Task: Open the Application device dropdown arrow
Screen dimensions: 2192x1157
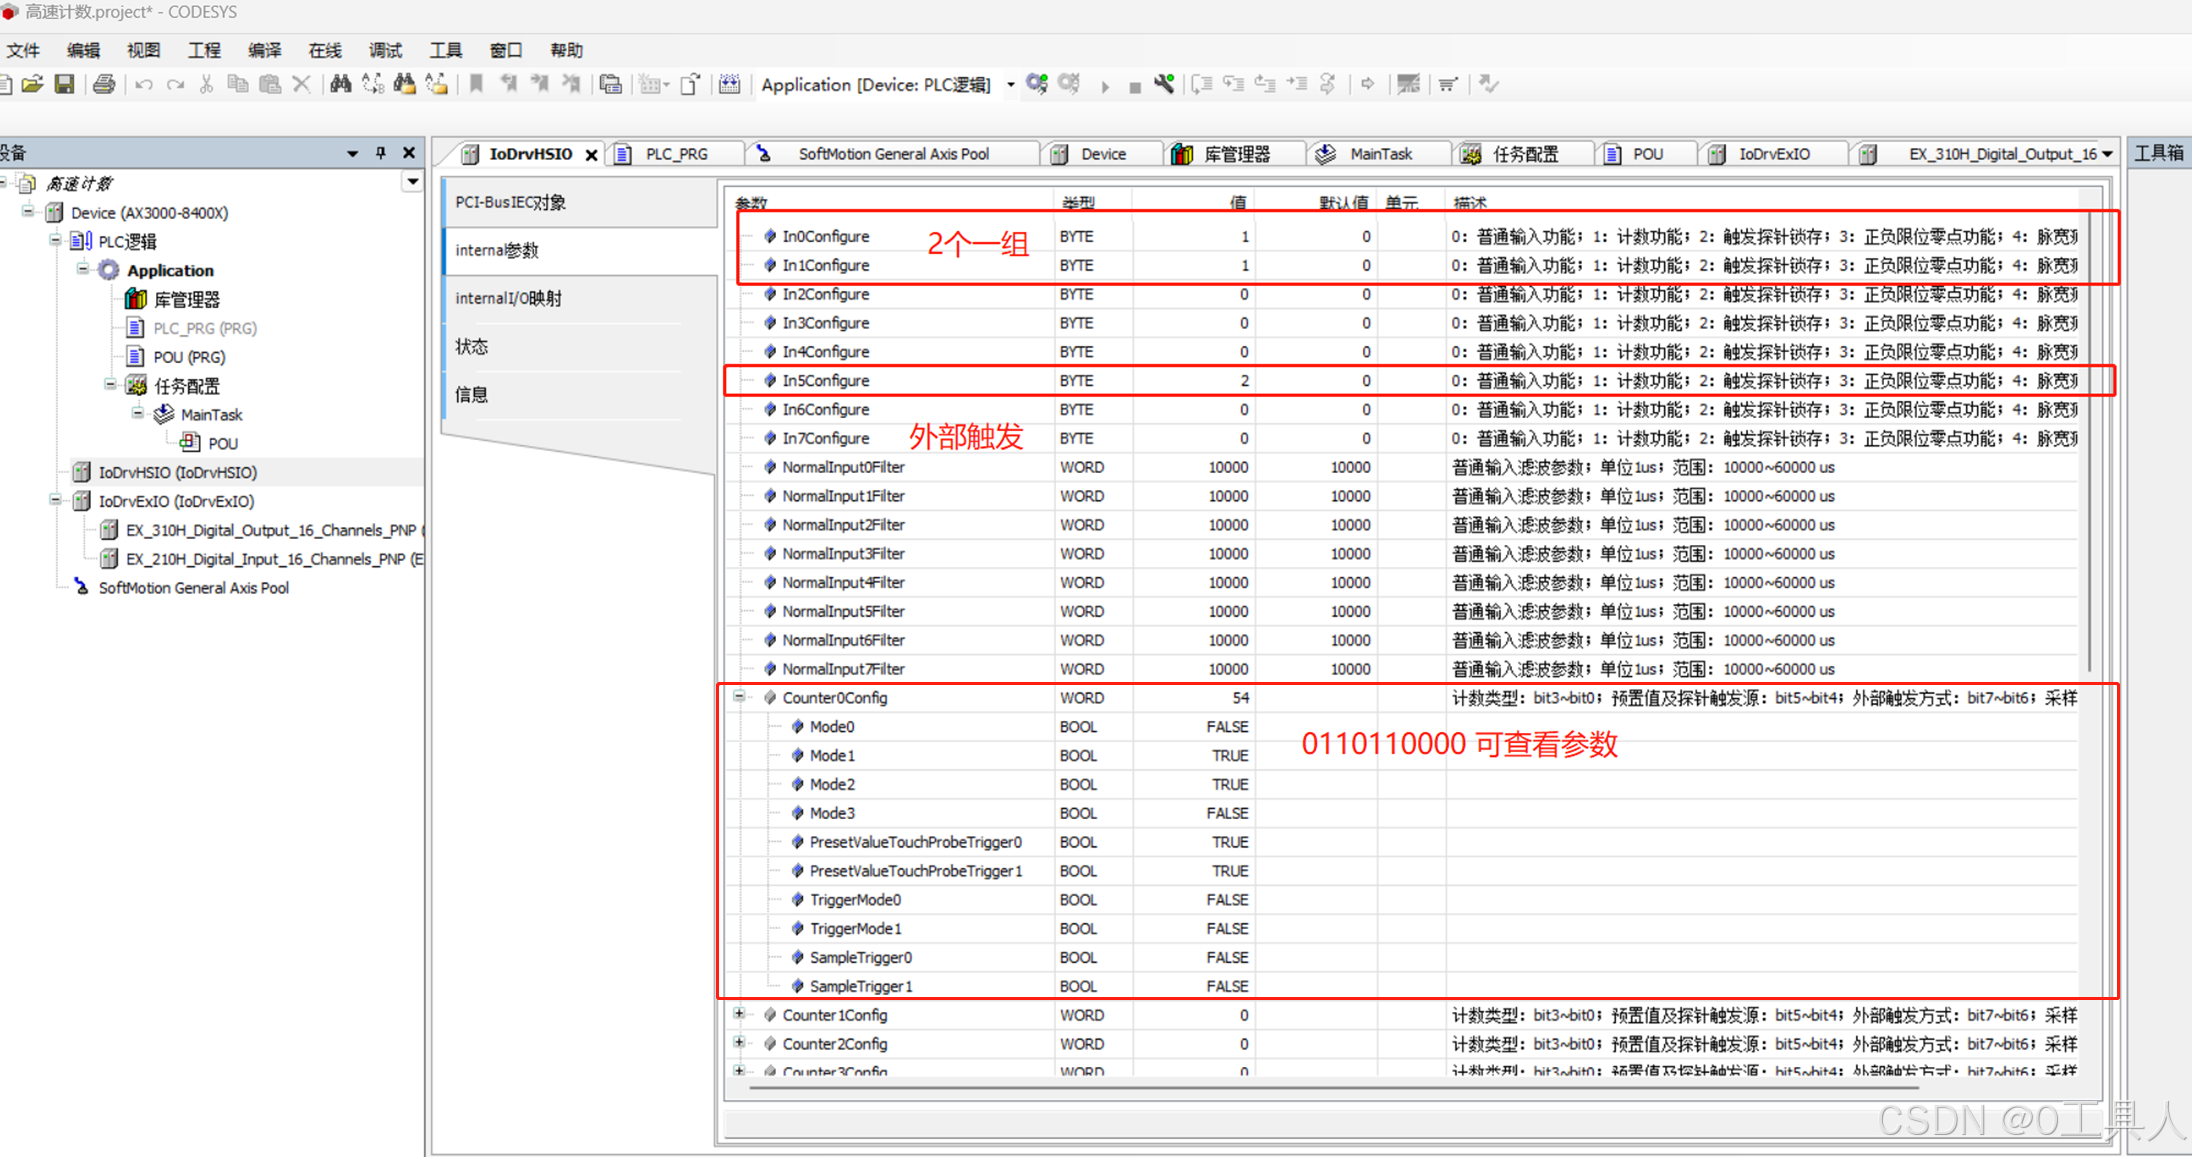Action: [x=1011, y=85]
